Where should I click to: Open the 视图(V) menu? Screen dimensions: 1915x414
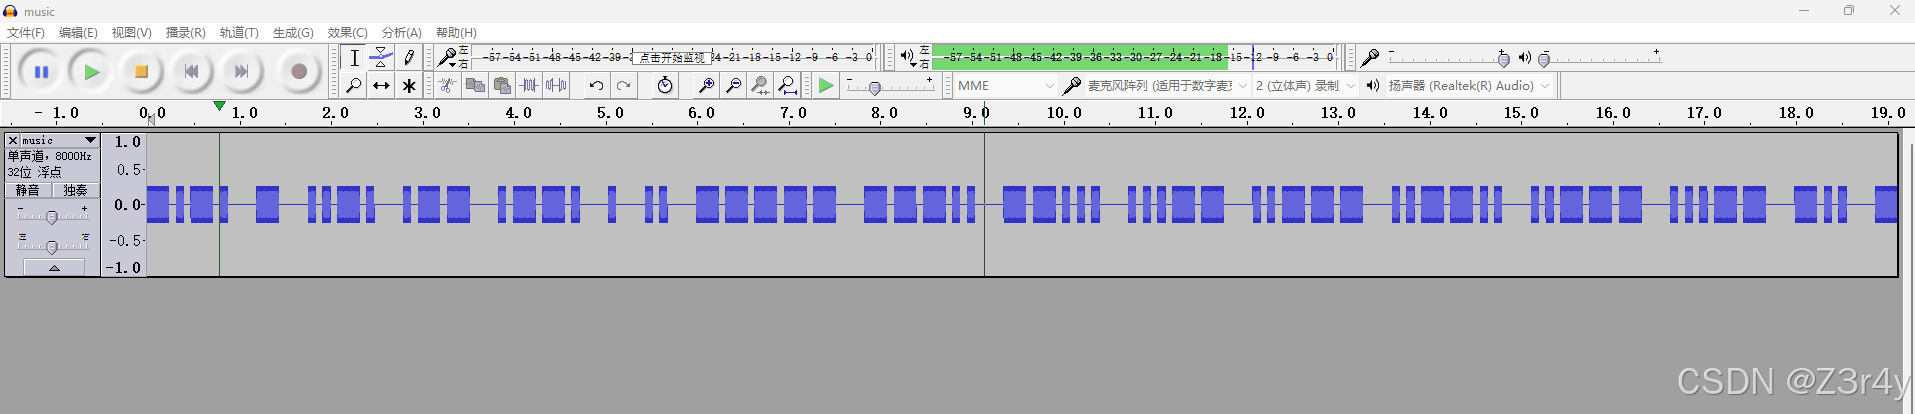(131, 33)
